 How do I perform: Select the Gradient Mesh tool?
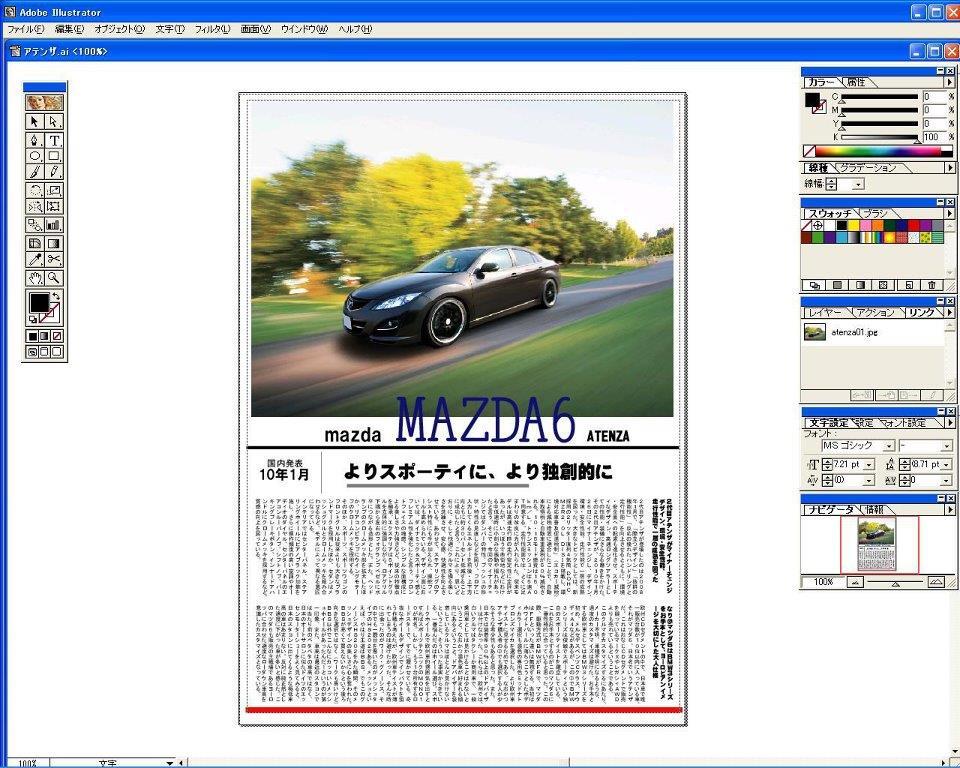35,243
